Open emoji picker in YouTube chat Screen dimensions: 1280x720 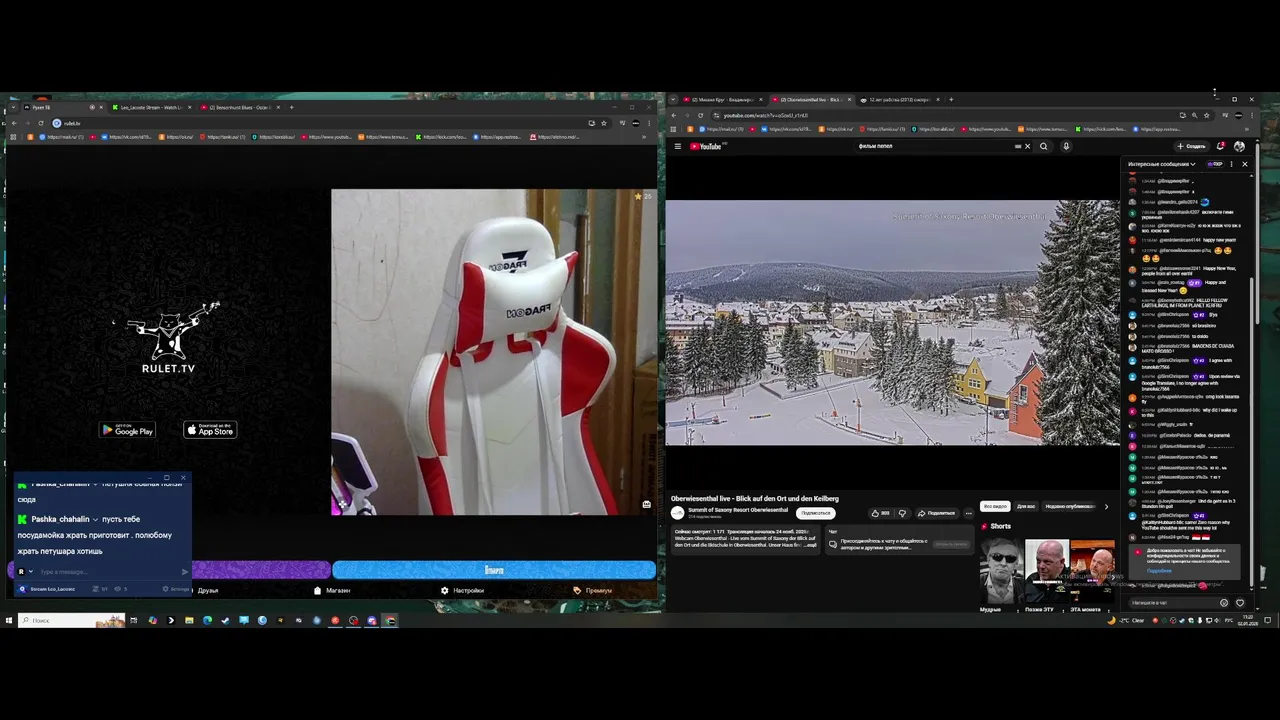click(1224, 603)
